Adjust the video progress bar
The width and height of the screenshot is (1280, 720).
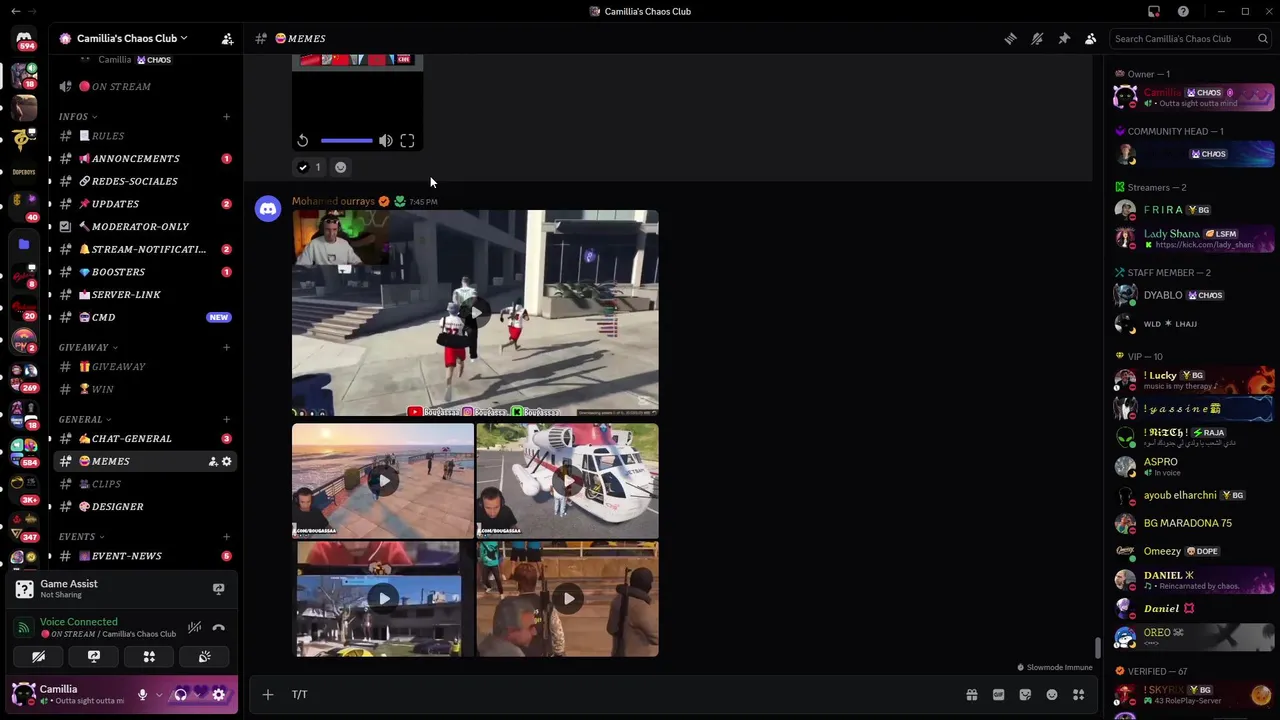tap(347, 141)
